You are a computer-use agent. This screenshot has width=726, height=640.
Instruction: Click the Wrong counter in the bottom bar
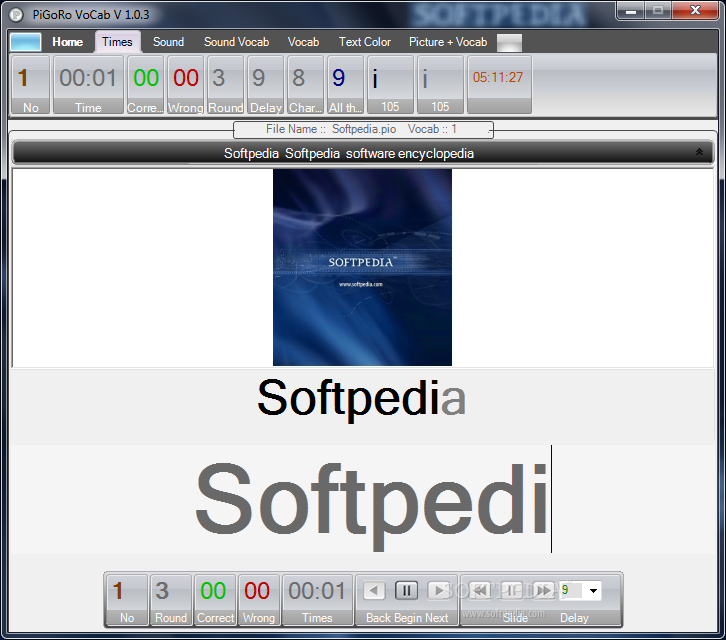(259, 600)
